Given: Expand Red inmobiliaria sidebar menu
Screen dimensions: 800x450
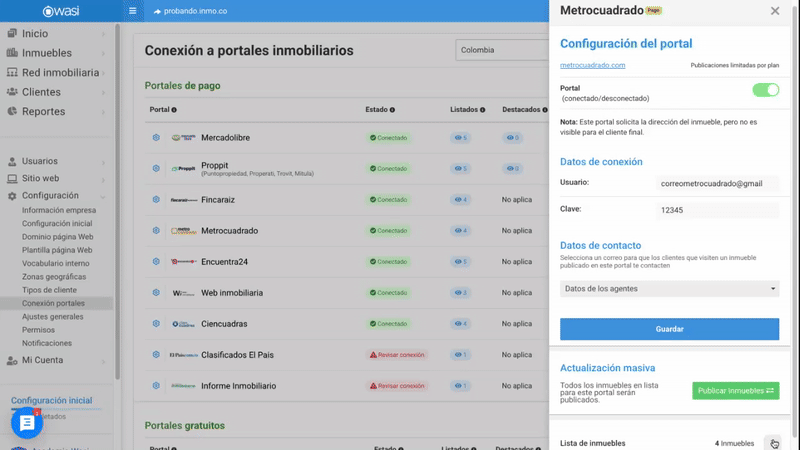Looking at the screenshot, I should pyautogui.click(x=56, y=72).
